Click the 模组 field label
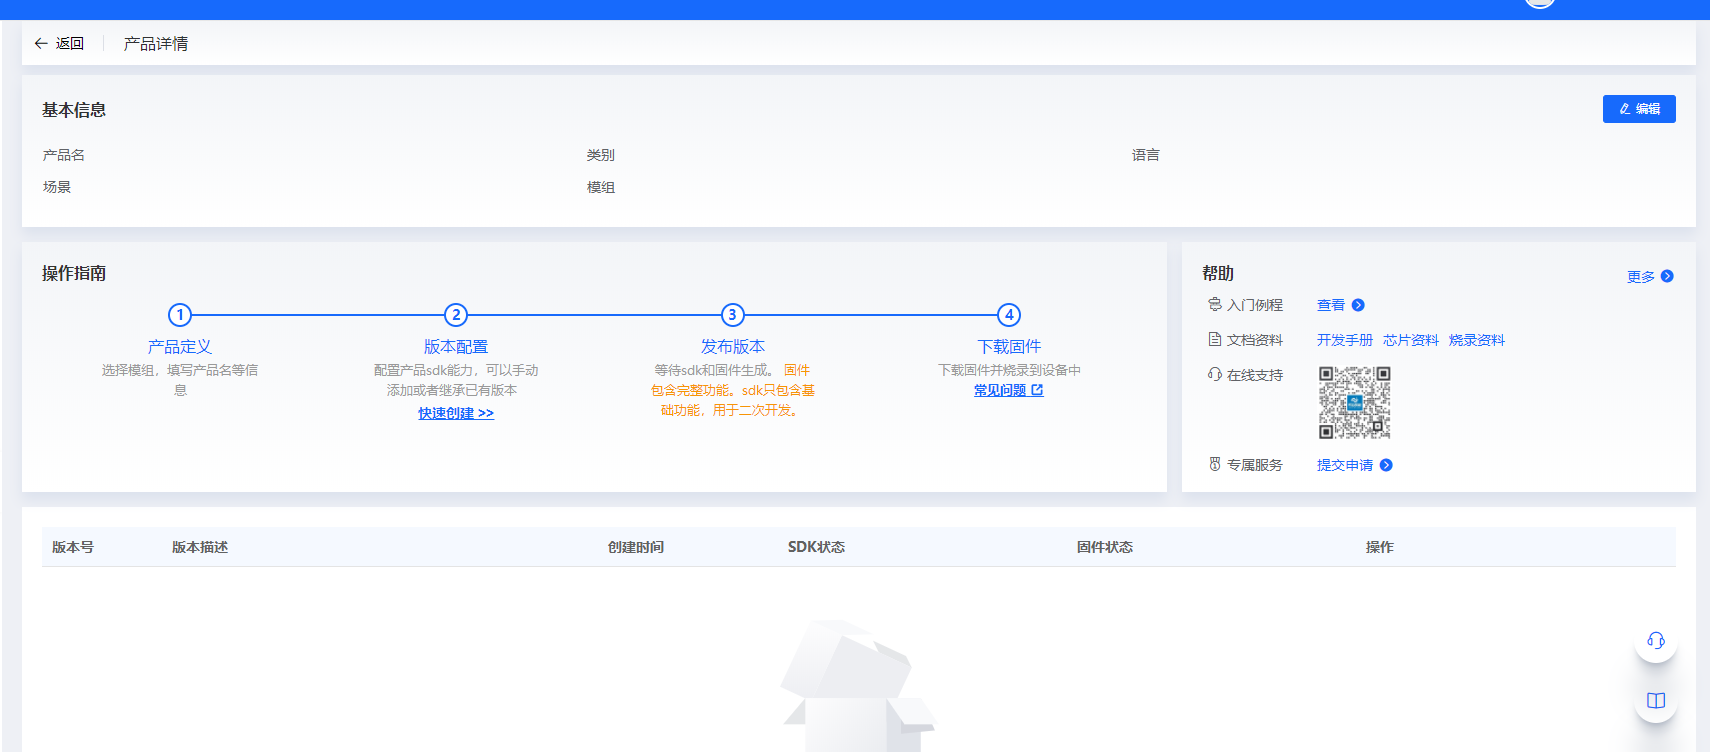This screenshot has width=1710, height=752. point(601,187)
